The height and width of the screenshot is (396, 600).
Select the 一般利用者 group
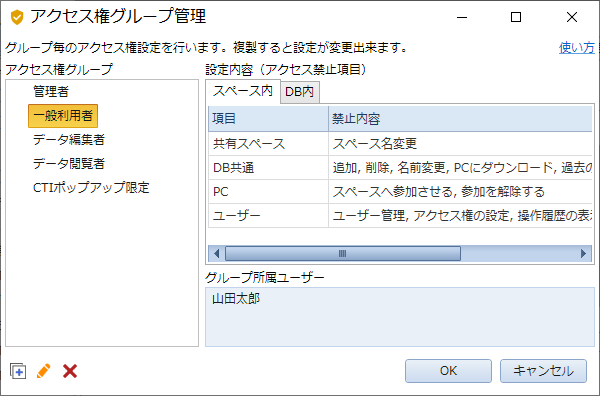(x=63, y=116)
